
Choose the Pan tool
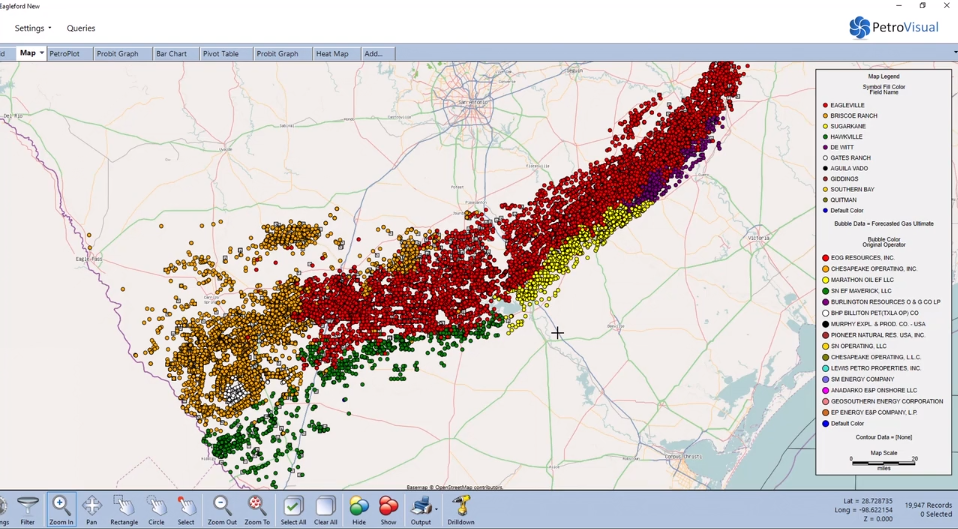pos(92,508)
